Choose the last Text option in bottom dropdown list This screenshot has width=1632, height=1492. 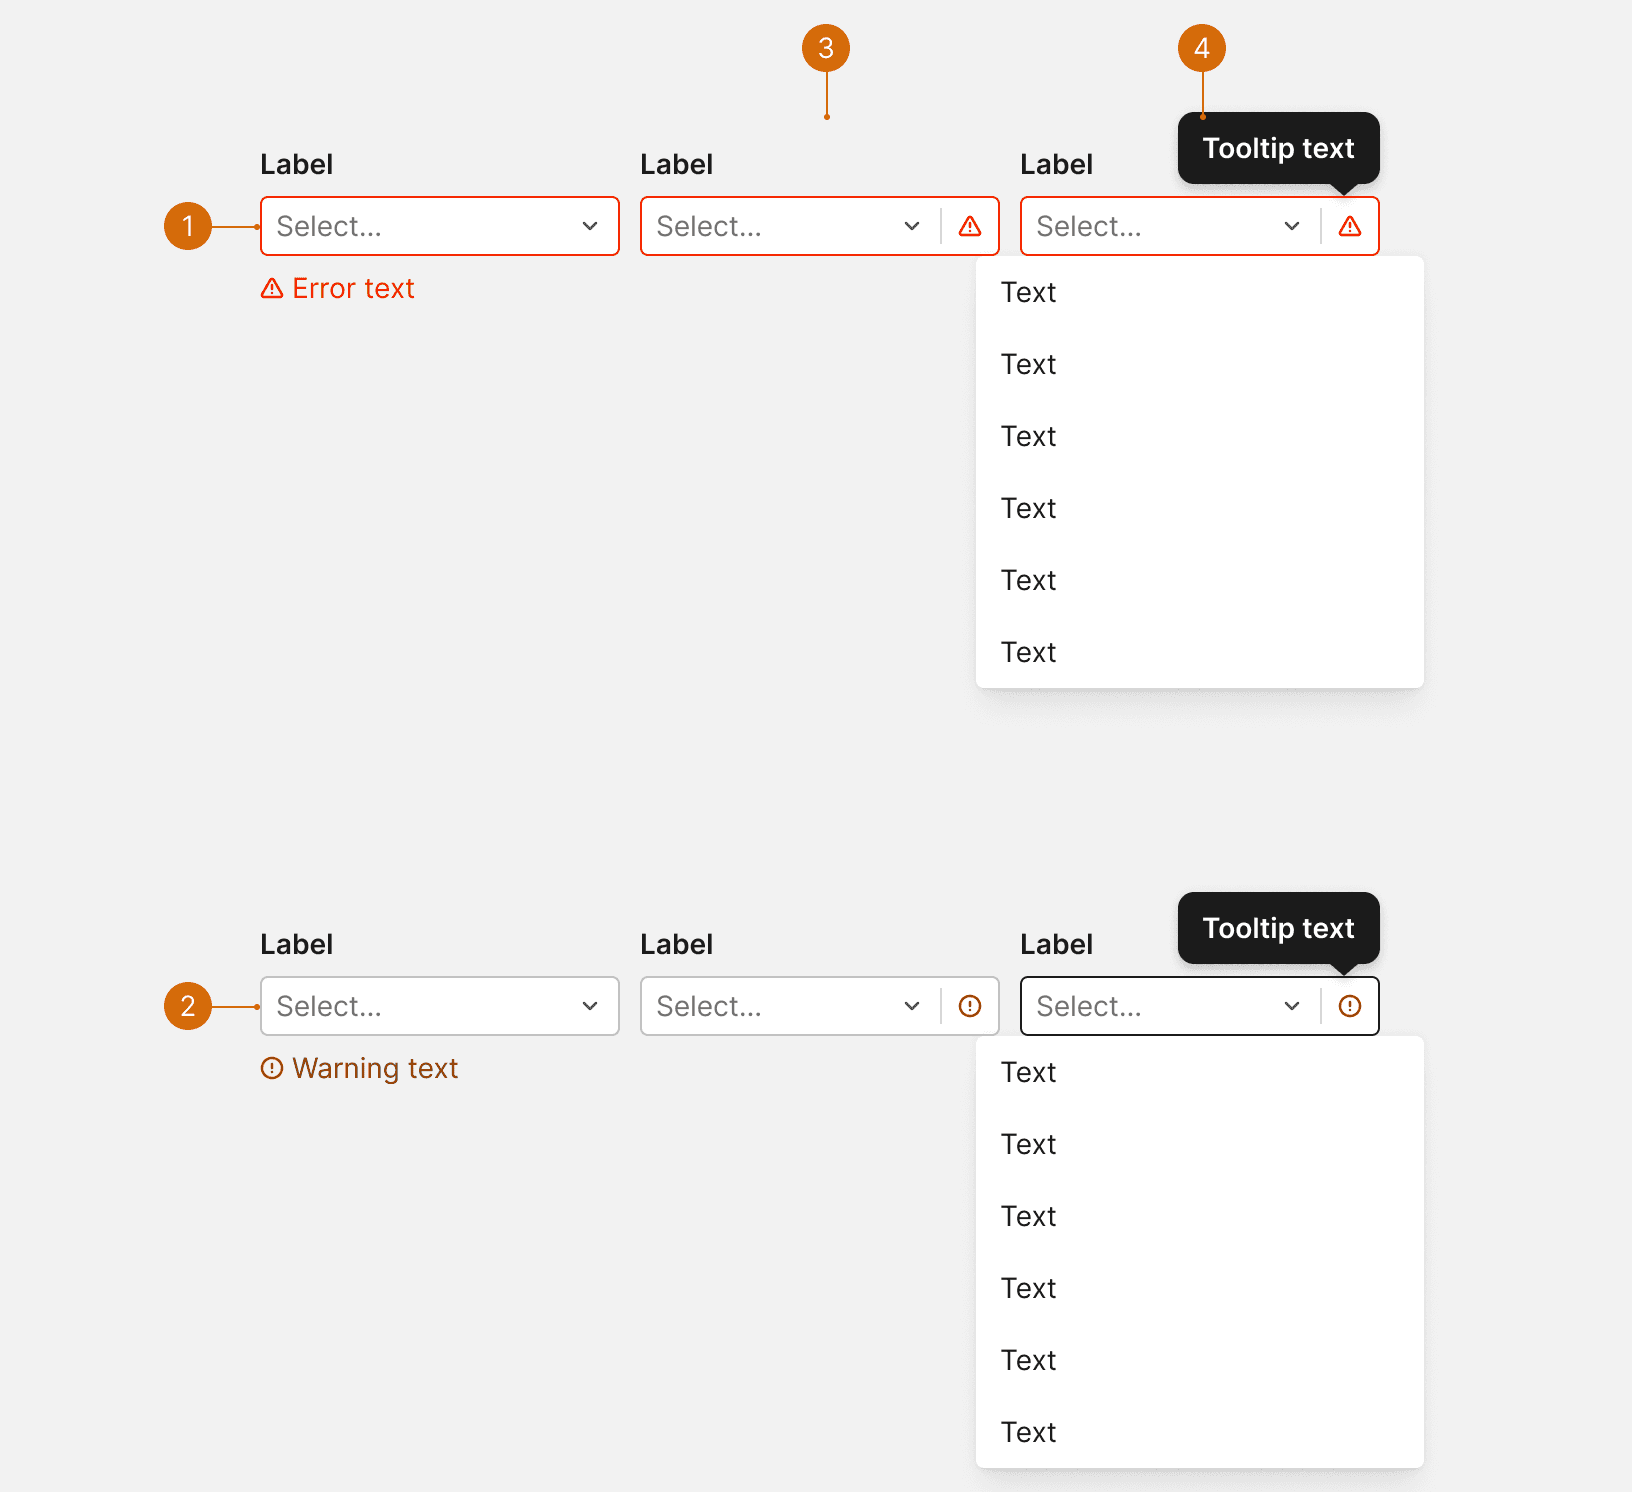[x=1200, y=1432]
